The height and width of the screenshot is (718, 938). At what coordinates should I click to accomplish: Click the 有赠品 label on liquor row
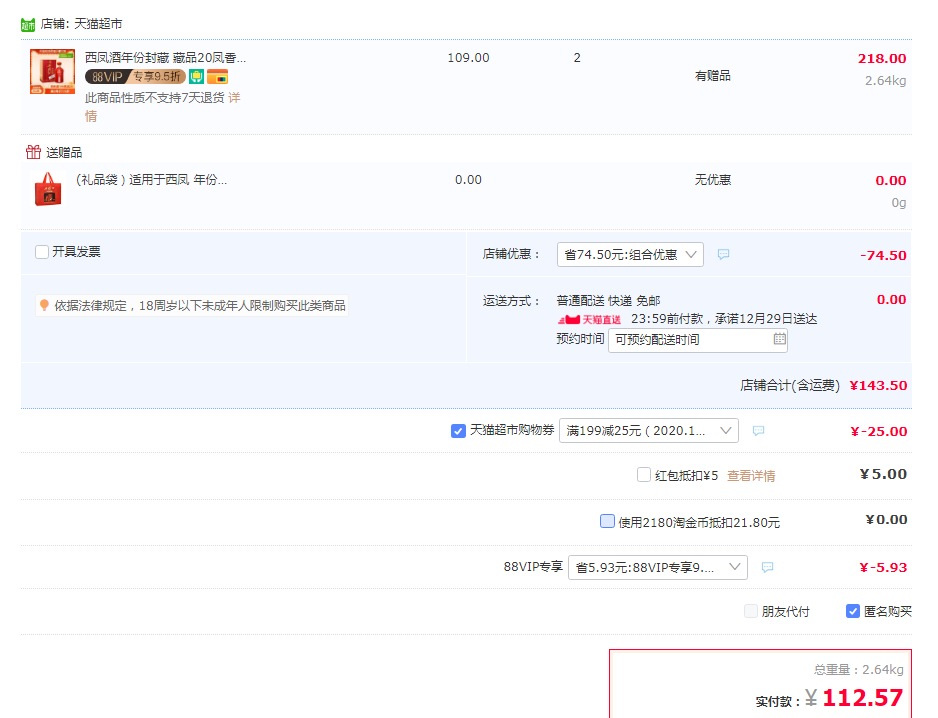(x=712, y=76)
